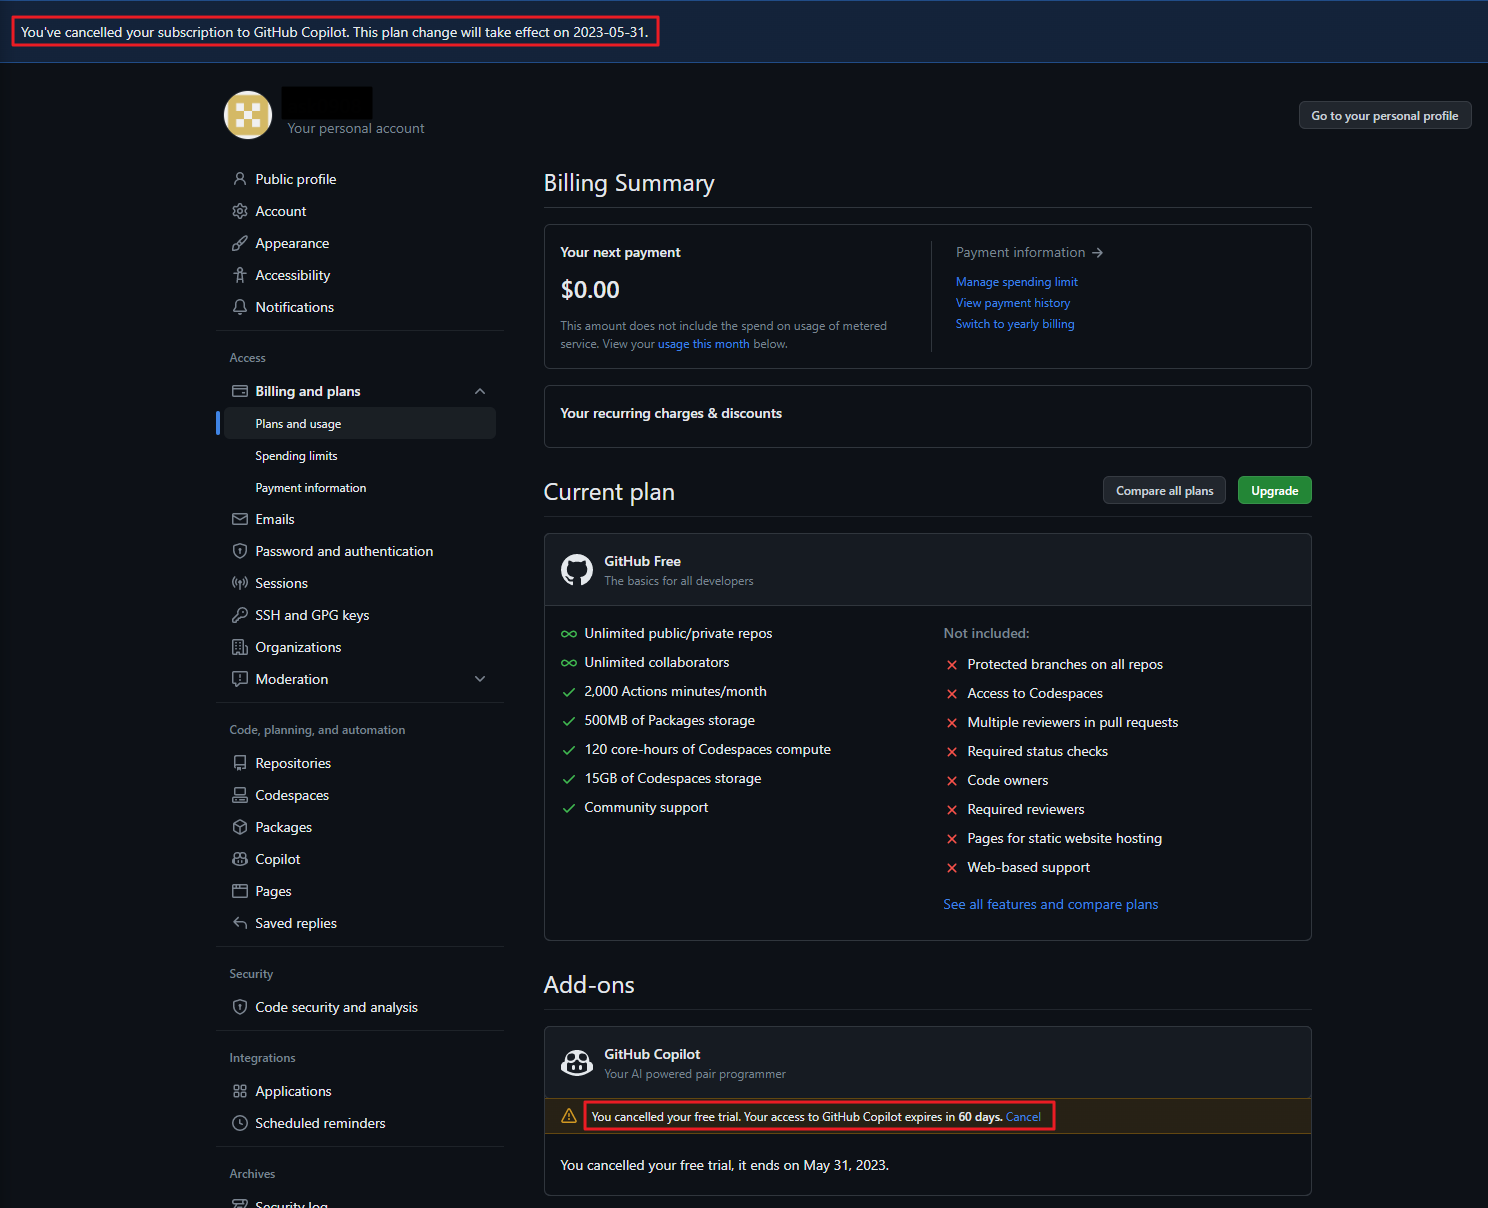1488x1208 pixels.
Task: Click the Repositories repo icon
Action: [x=240, y=763]
